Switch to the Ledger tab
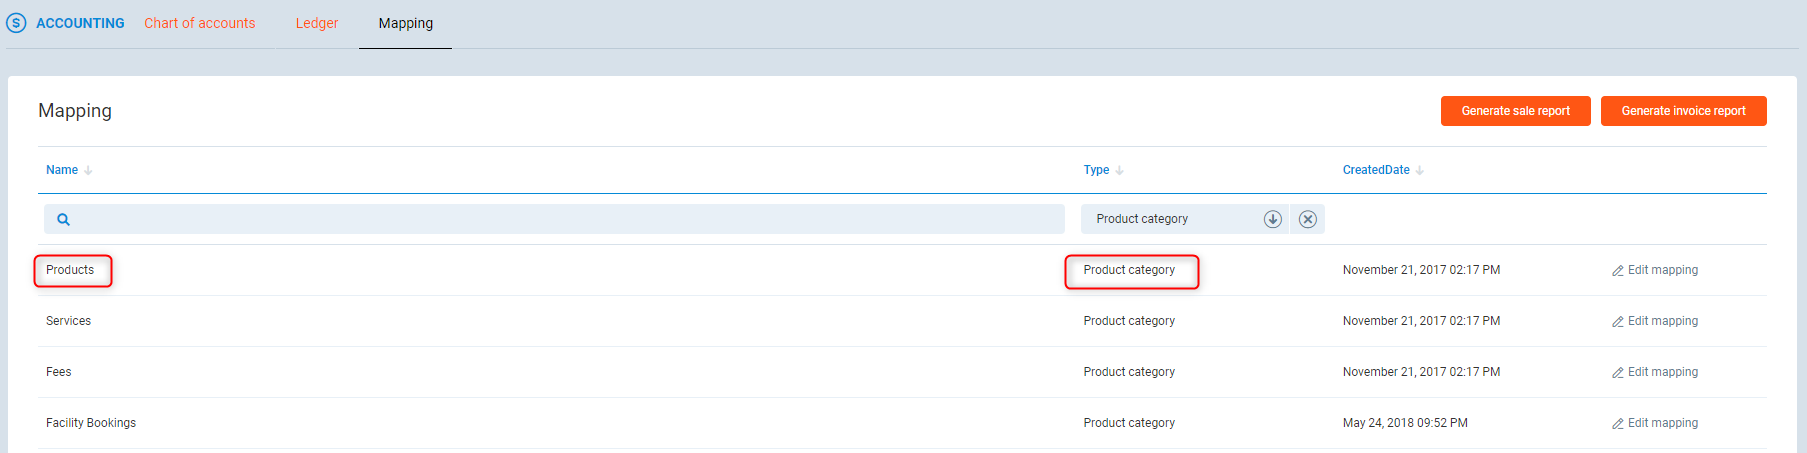The height and width of the screenshot is (453, 1807). click(316, 23)
